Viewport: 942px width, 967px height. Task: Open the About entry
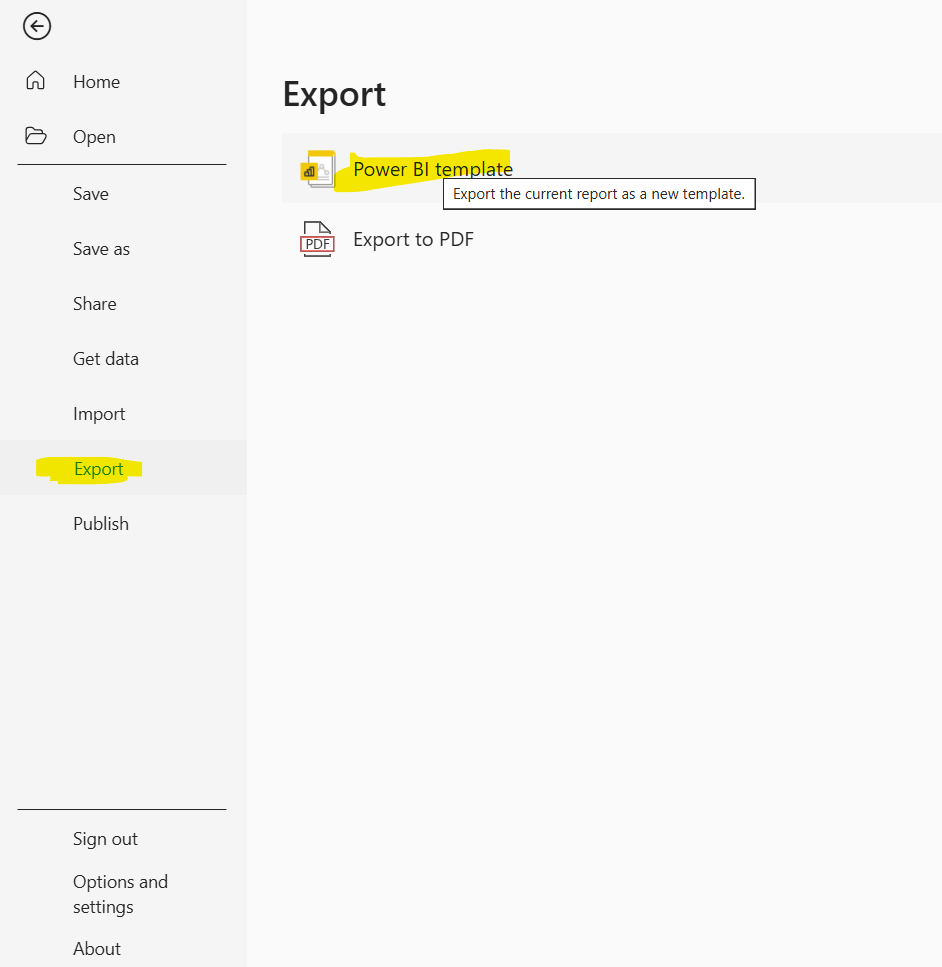coord(97,949)
